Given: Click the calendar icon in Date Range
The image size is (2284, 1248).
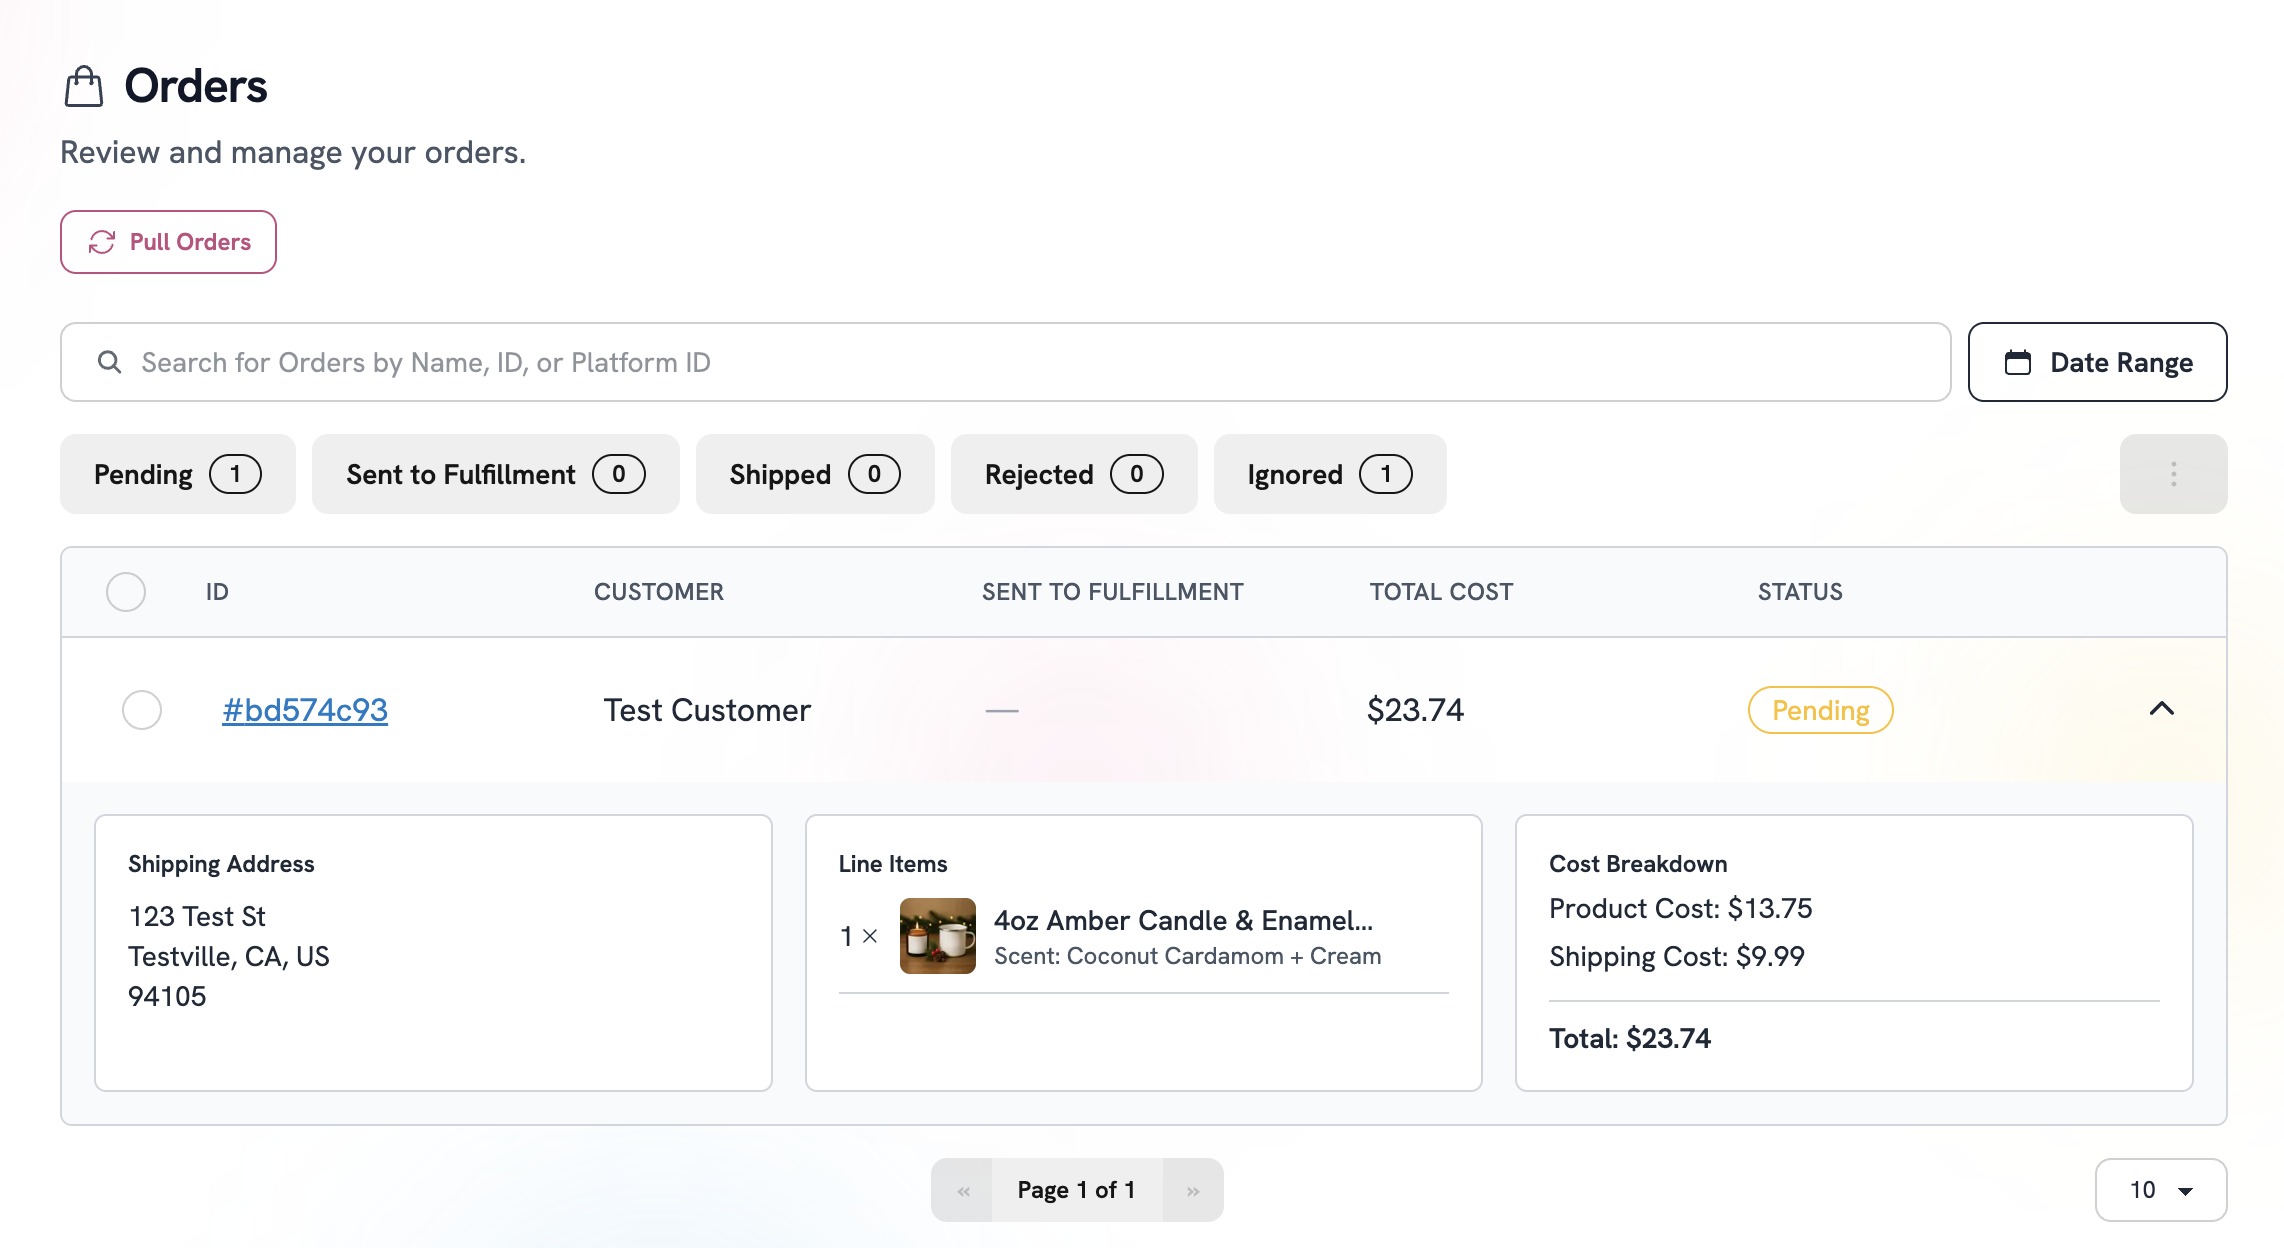Looking at the screenshot, I should [2018, 362].
